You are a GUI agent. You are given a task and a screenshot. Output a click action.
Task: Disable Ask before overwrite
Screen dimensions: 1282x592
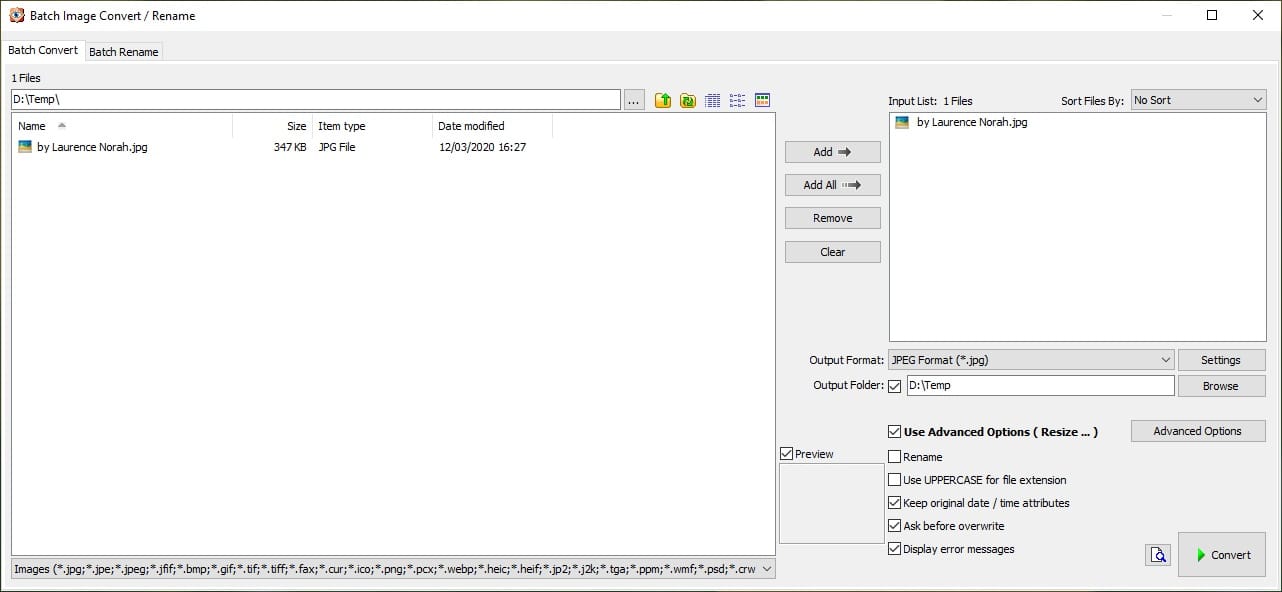coord(894,526)
